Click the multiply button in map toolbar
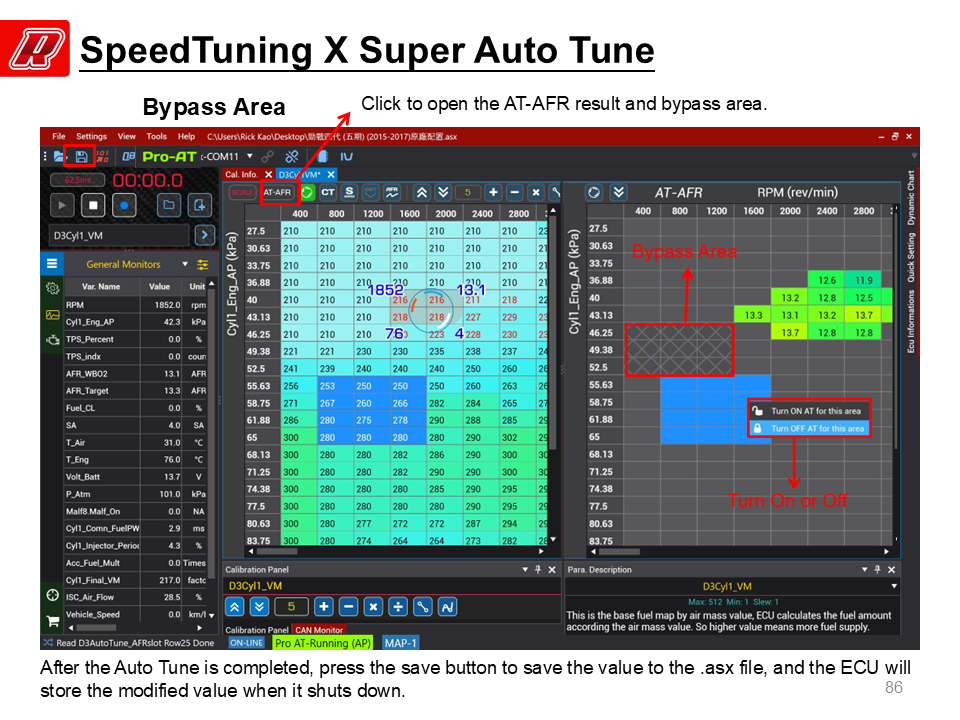This screenshot has height=720, width=960. point(536,193)
